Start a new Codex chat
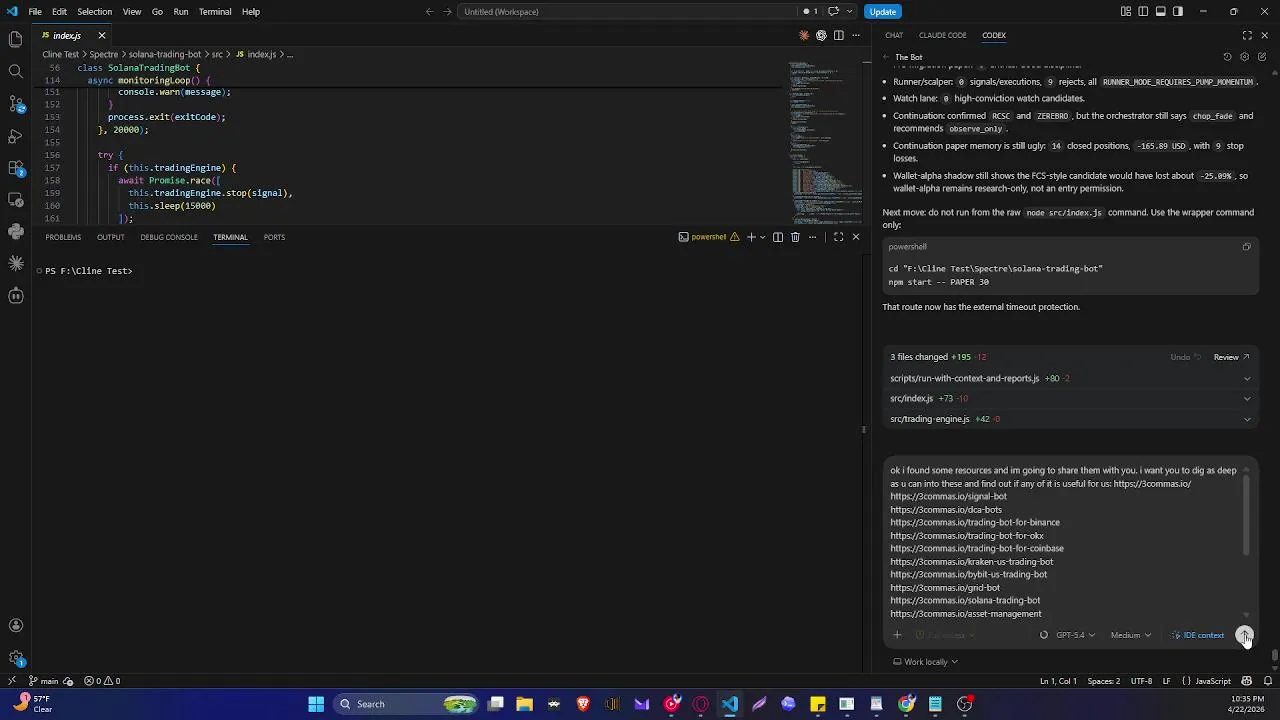 1261,57
